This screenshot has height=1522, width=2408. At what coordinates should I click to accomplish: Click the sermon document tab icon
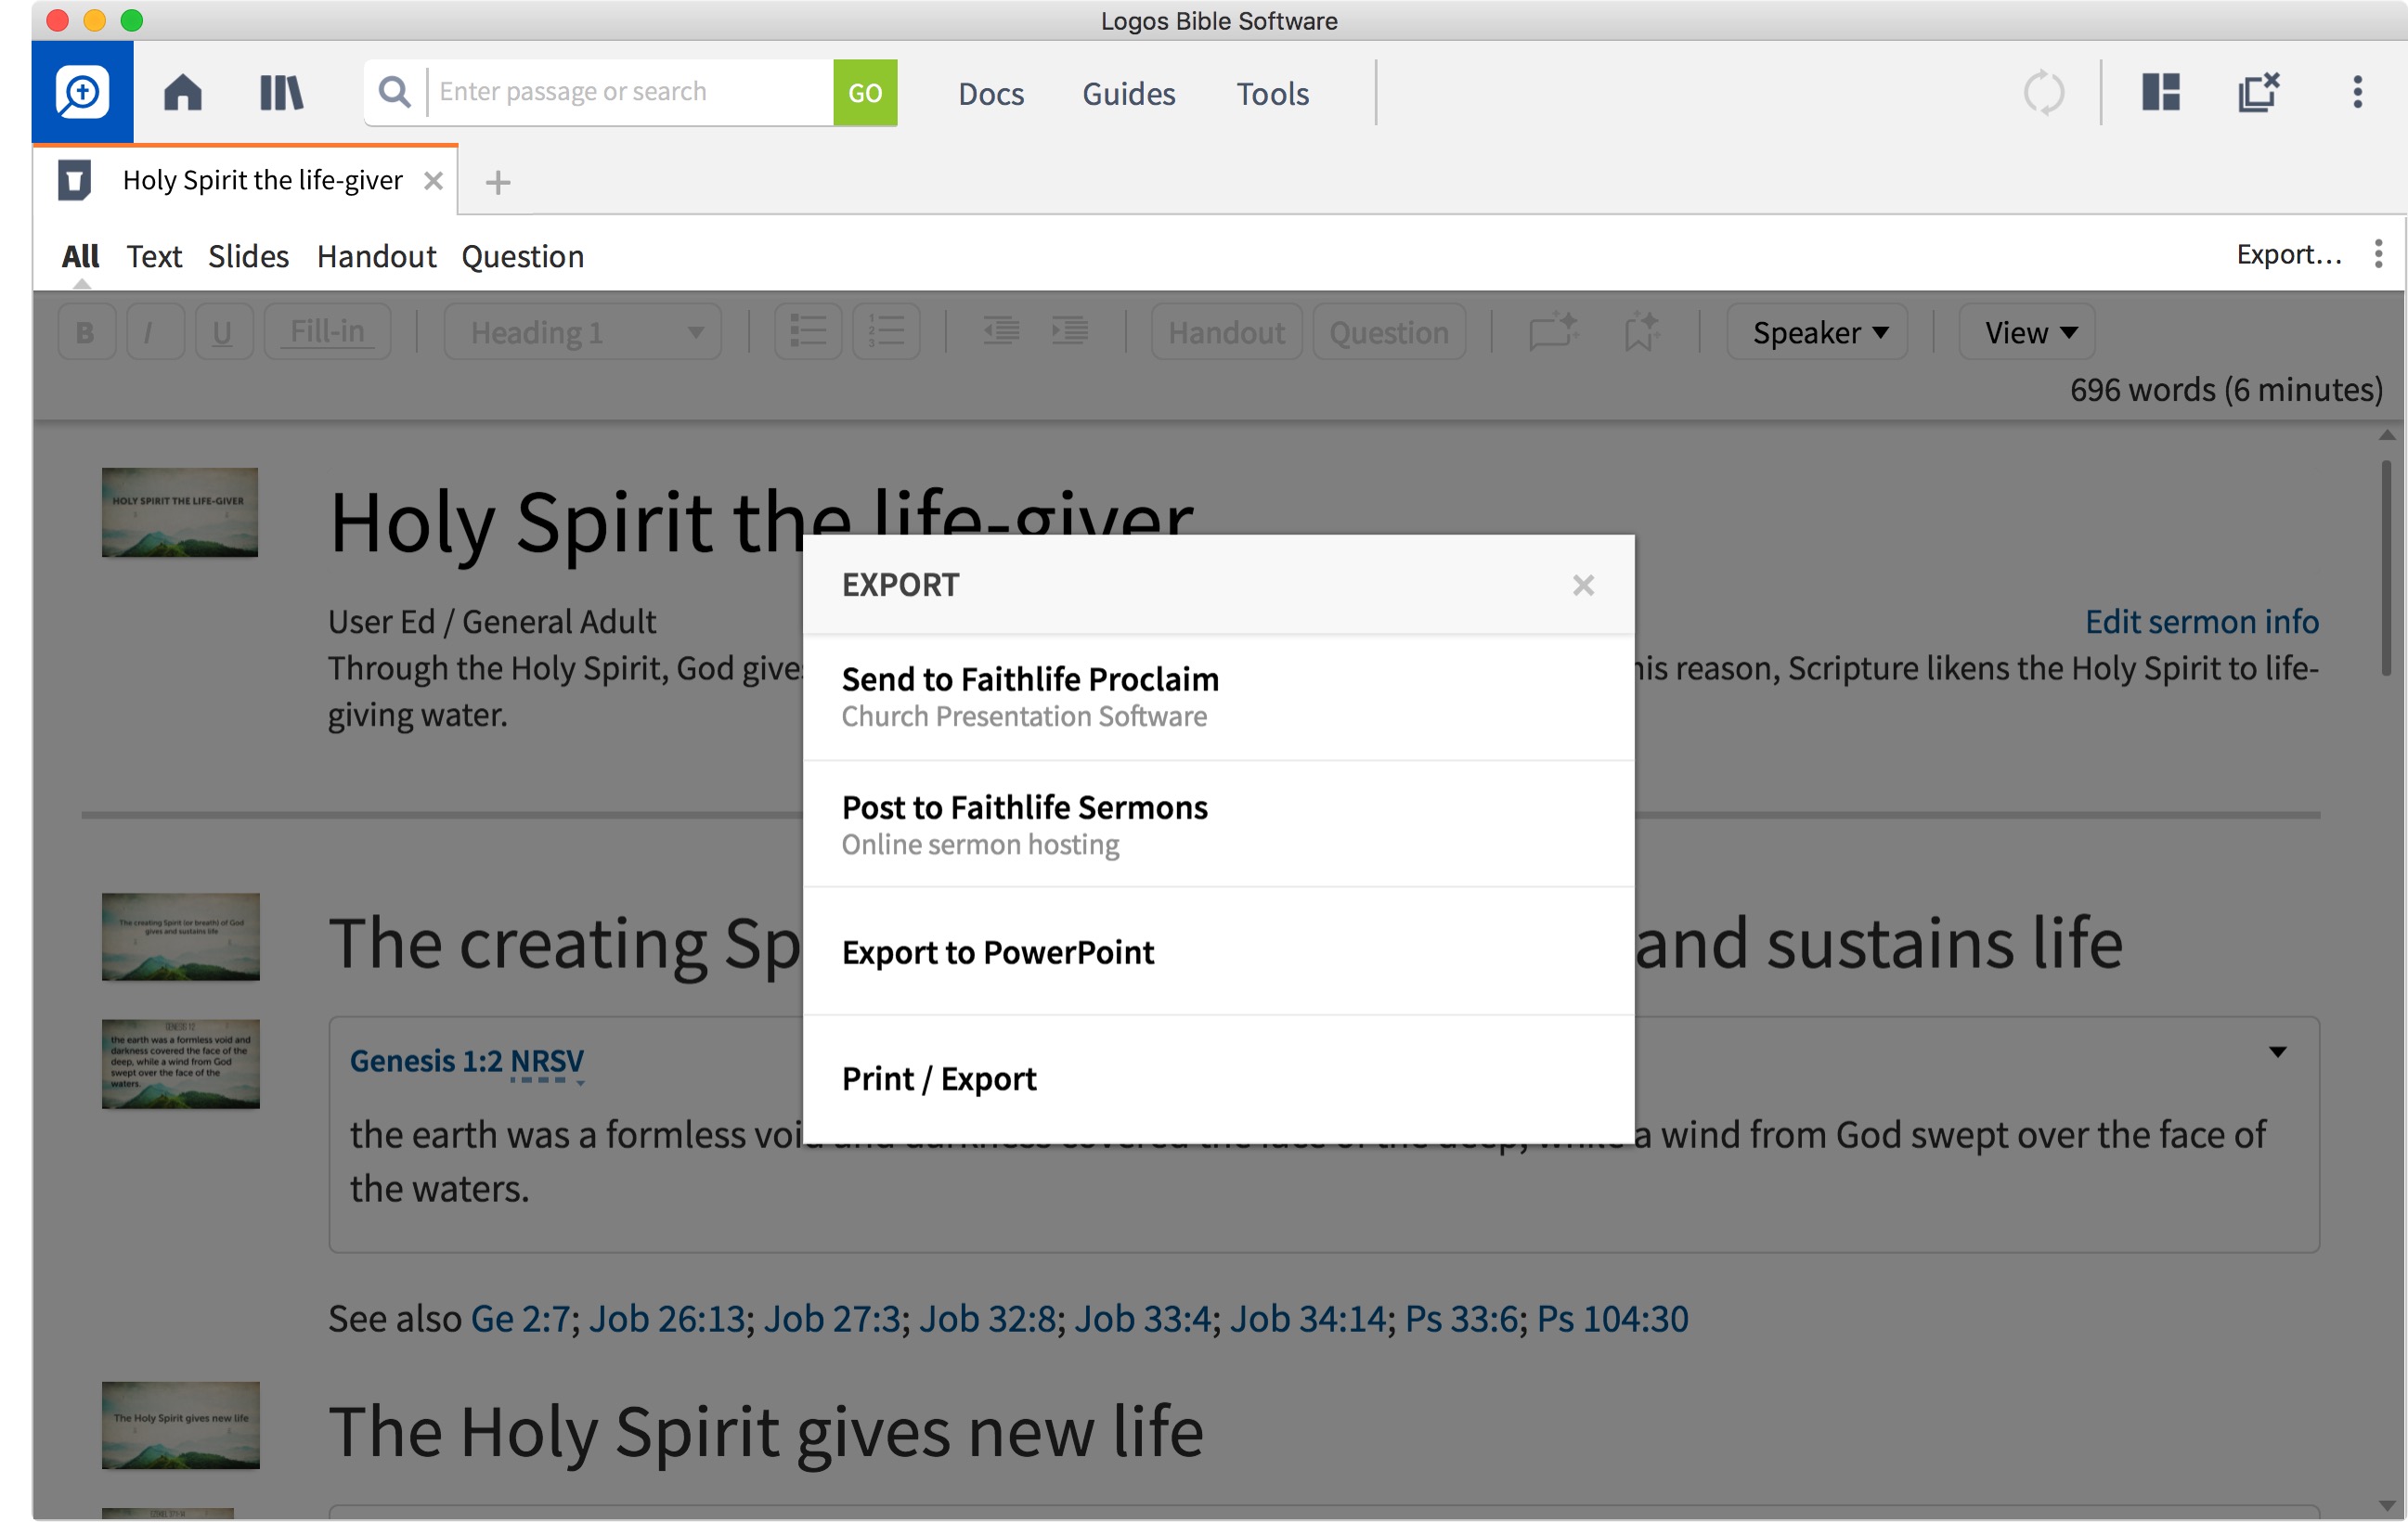pos(75,181)
